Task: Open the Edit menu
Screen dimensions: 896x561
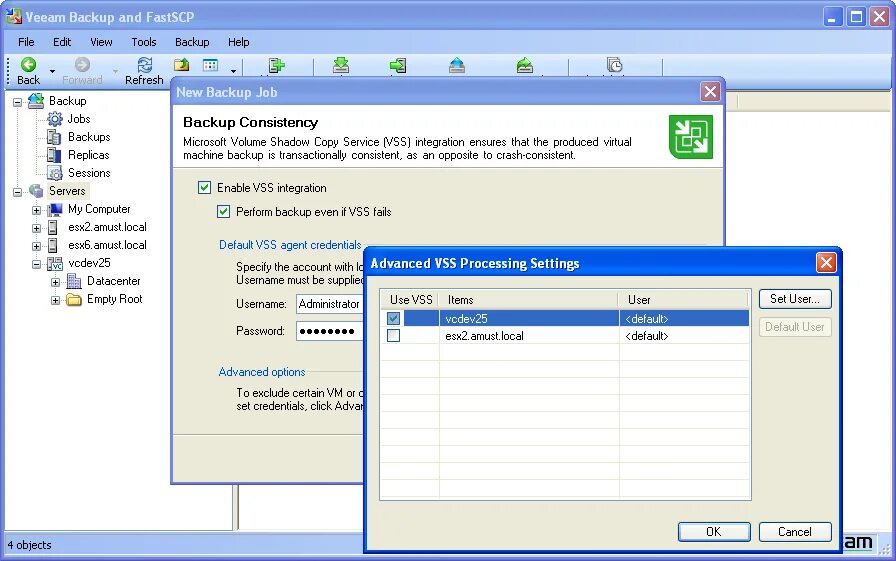Action: [62, 42]
